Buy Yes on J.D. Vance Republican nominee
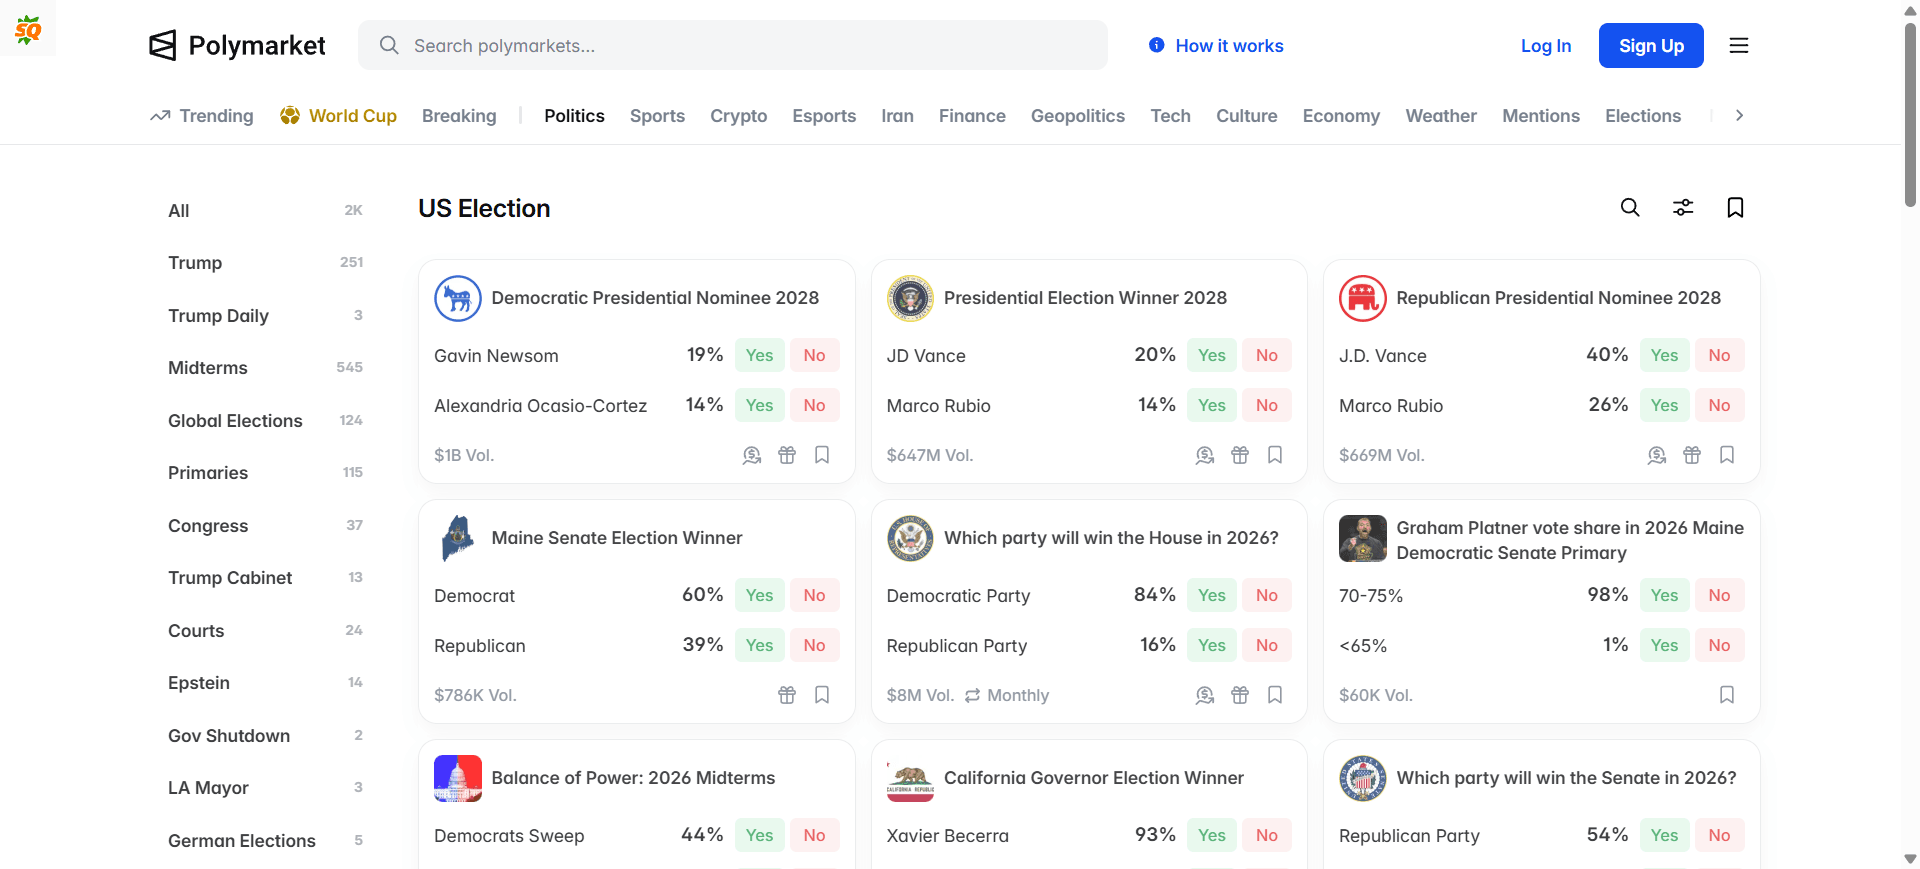1920x869 pixels. click(1664, 355)
